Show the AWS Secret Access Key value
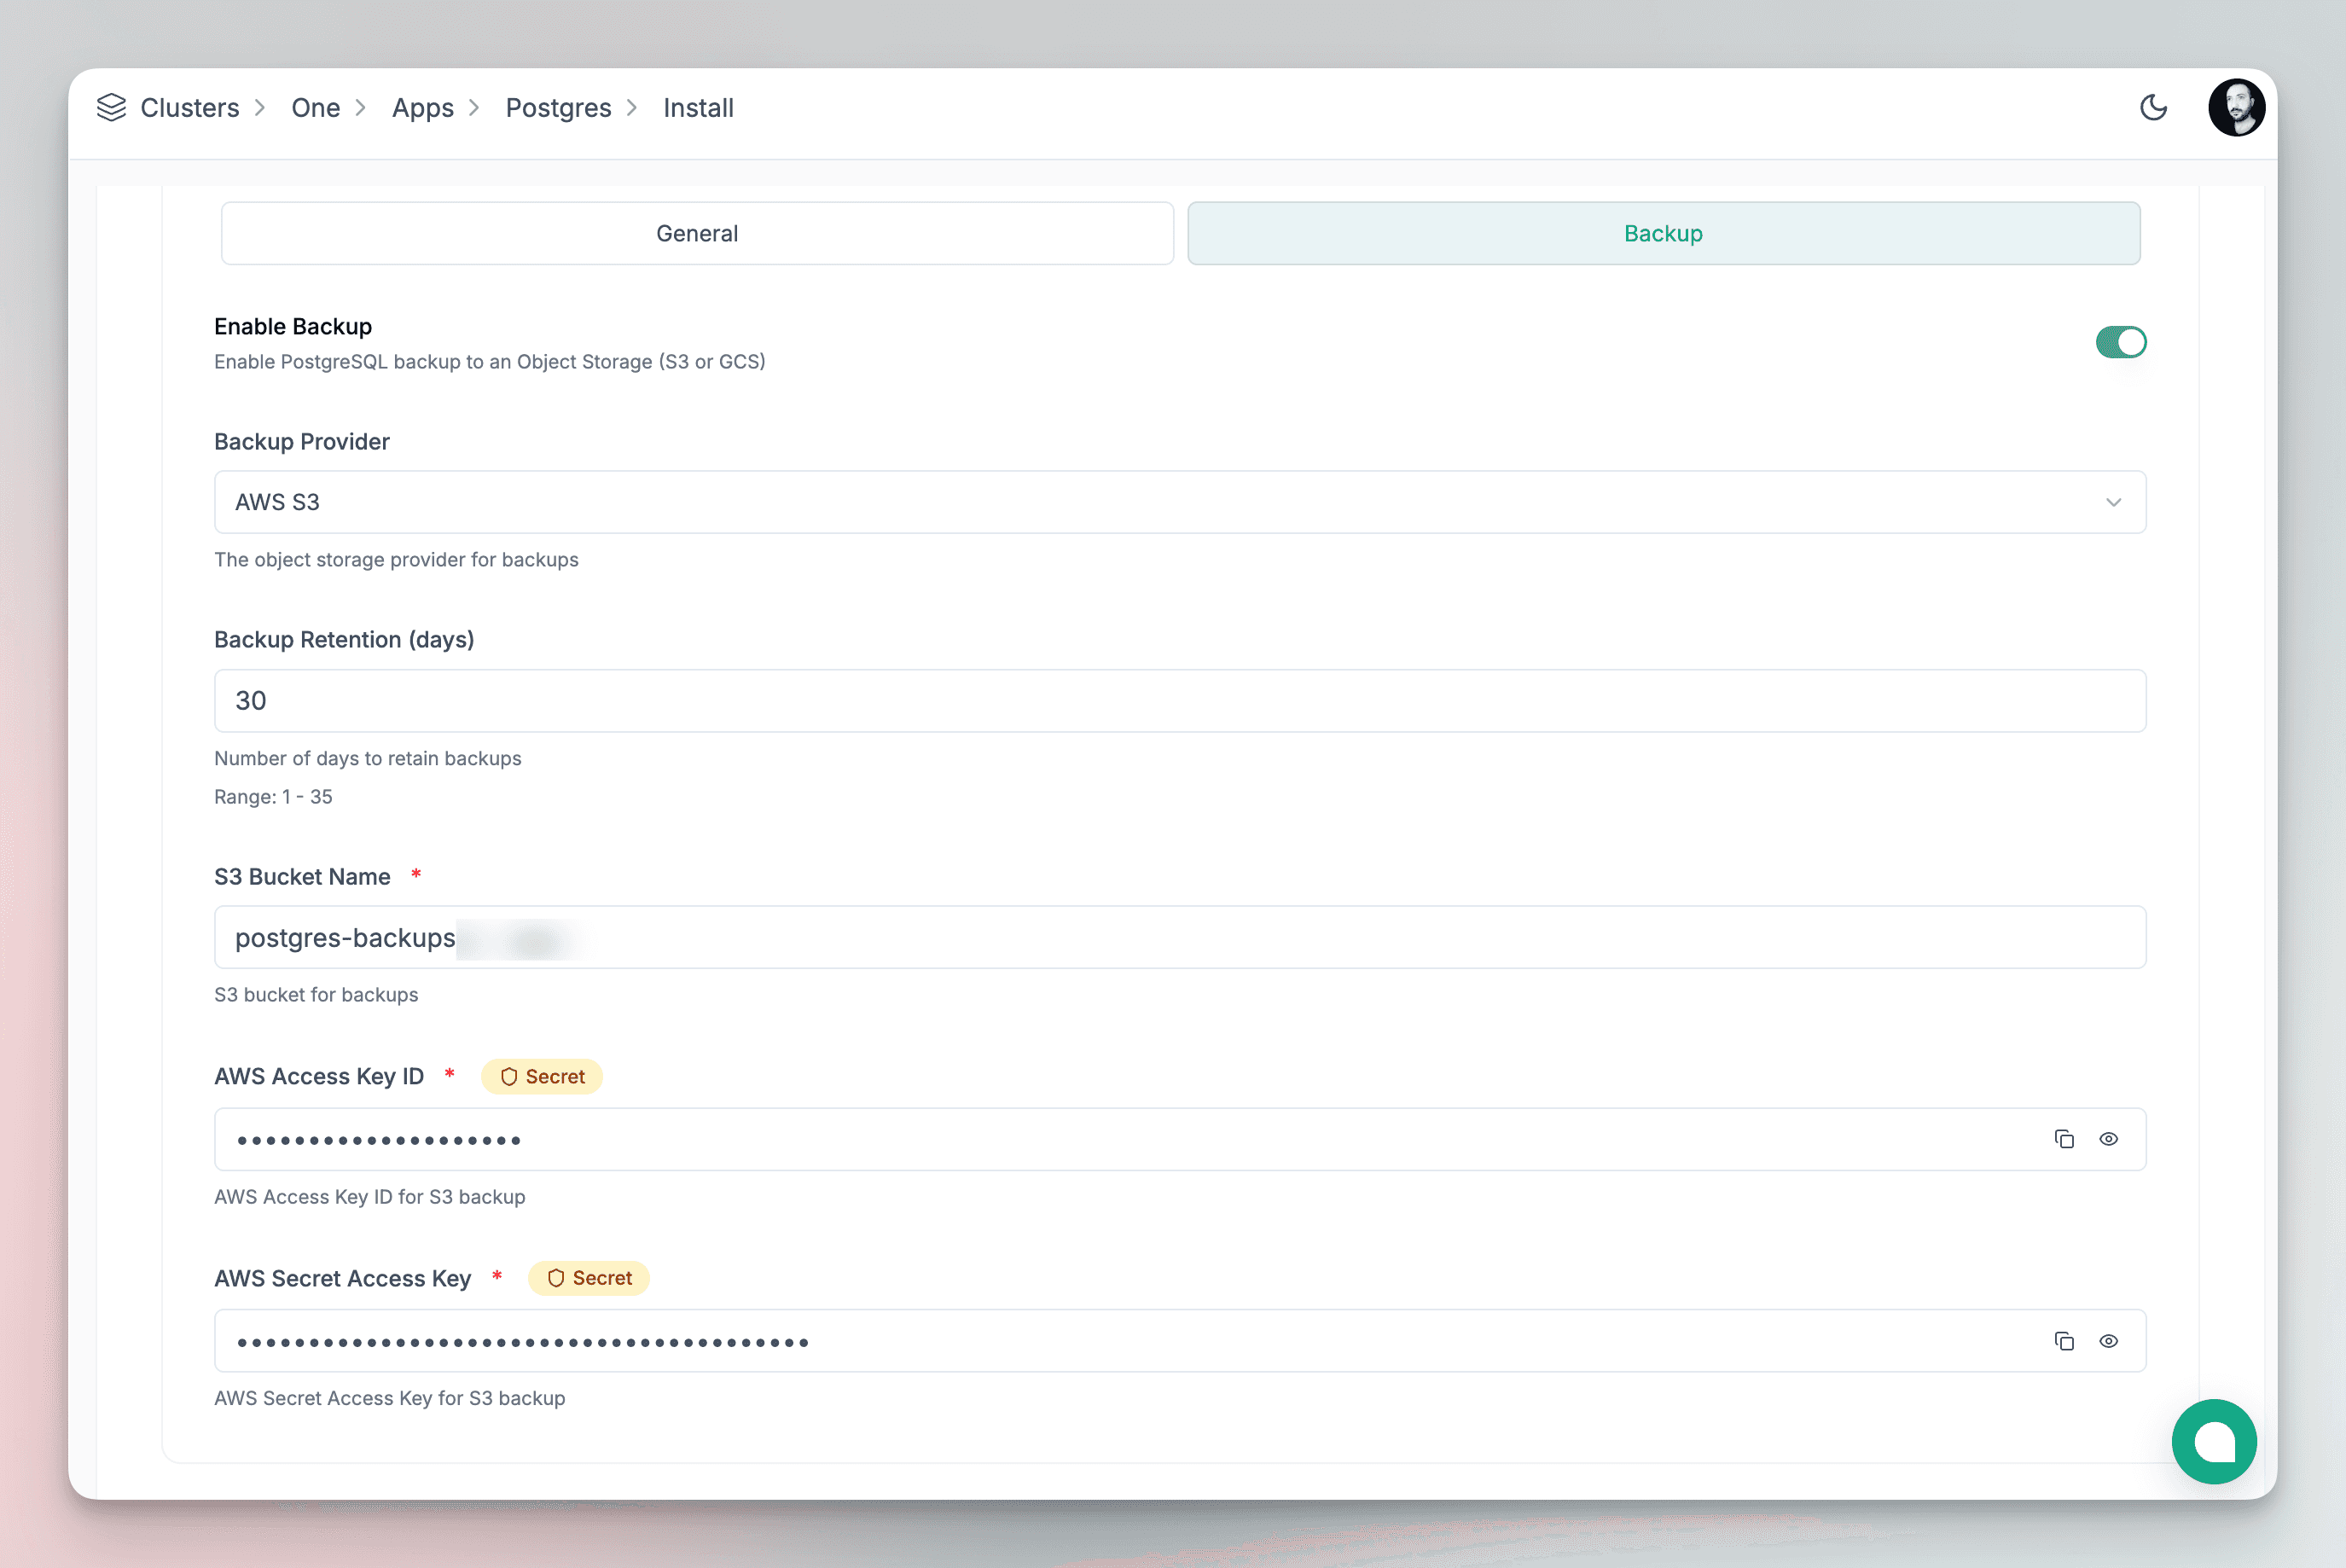Screen dimensions: 2346x1568 tap(2108, 1341)
